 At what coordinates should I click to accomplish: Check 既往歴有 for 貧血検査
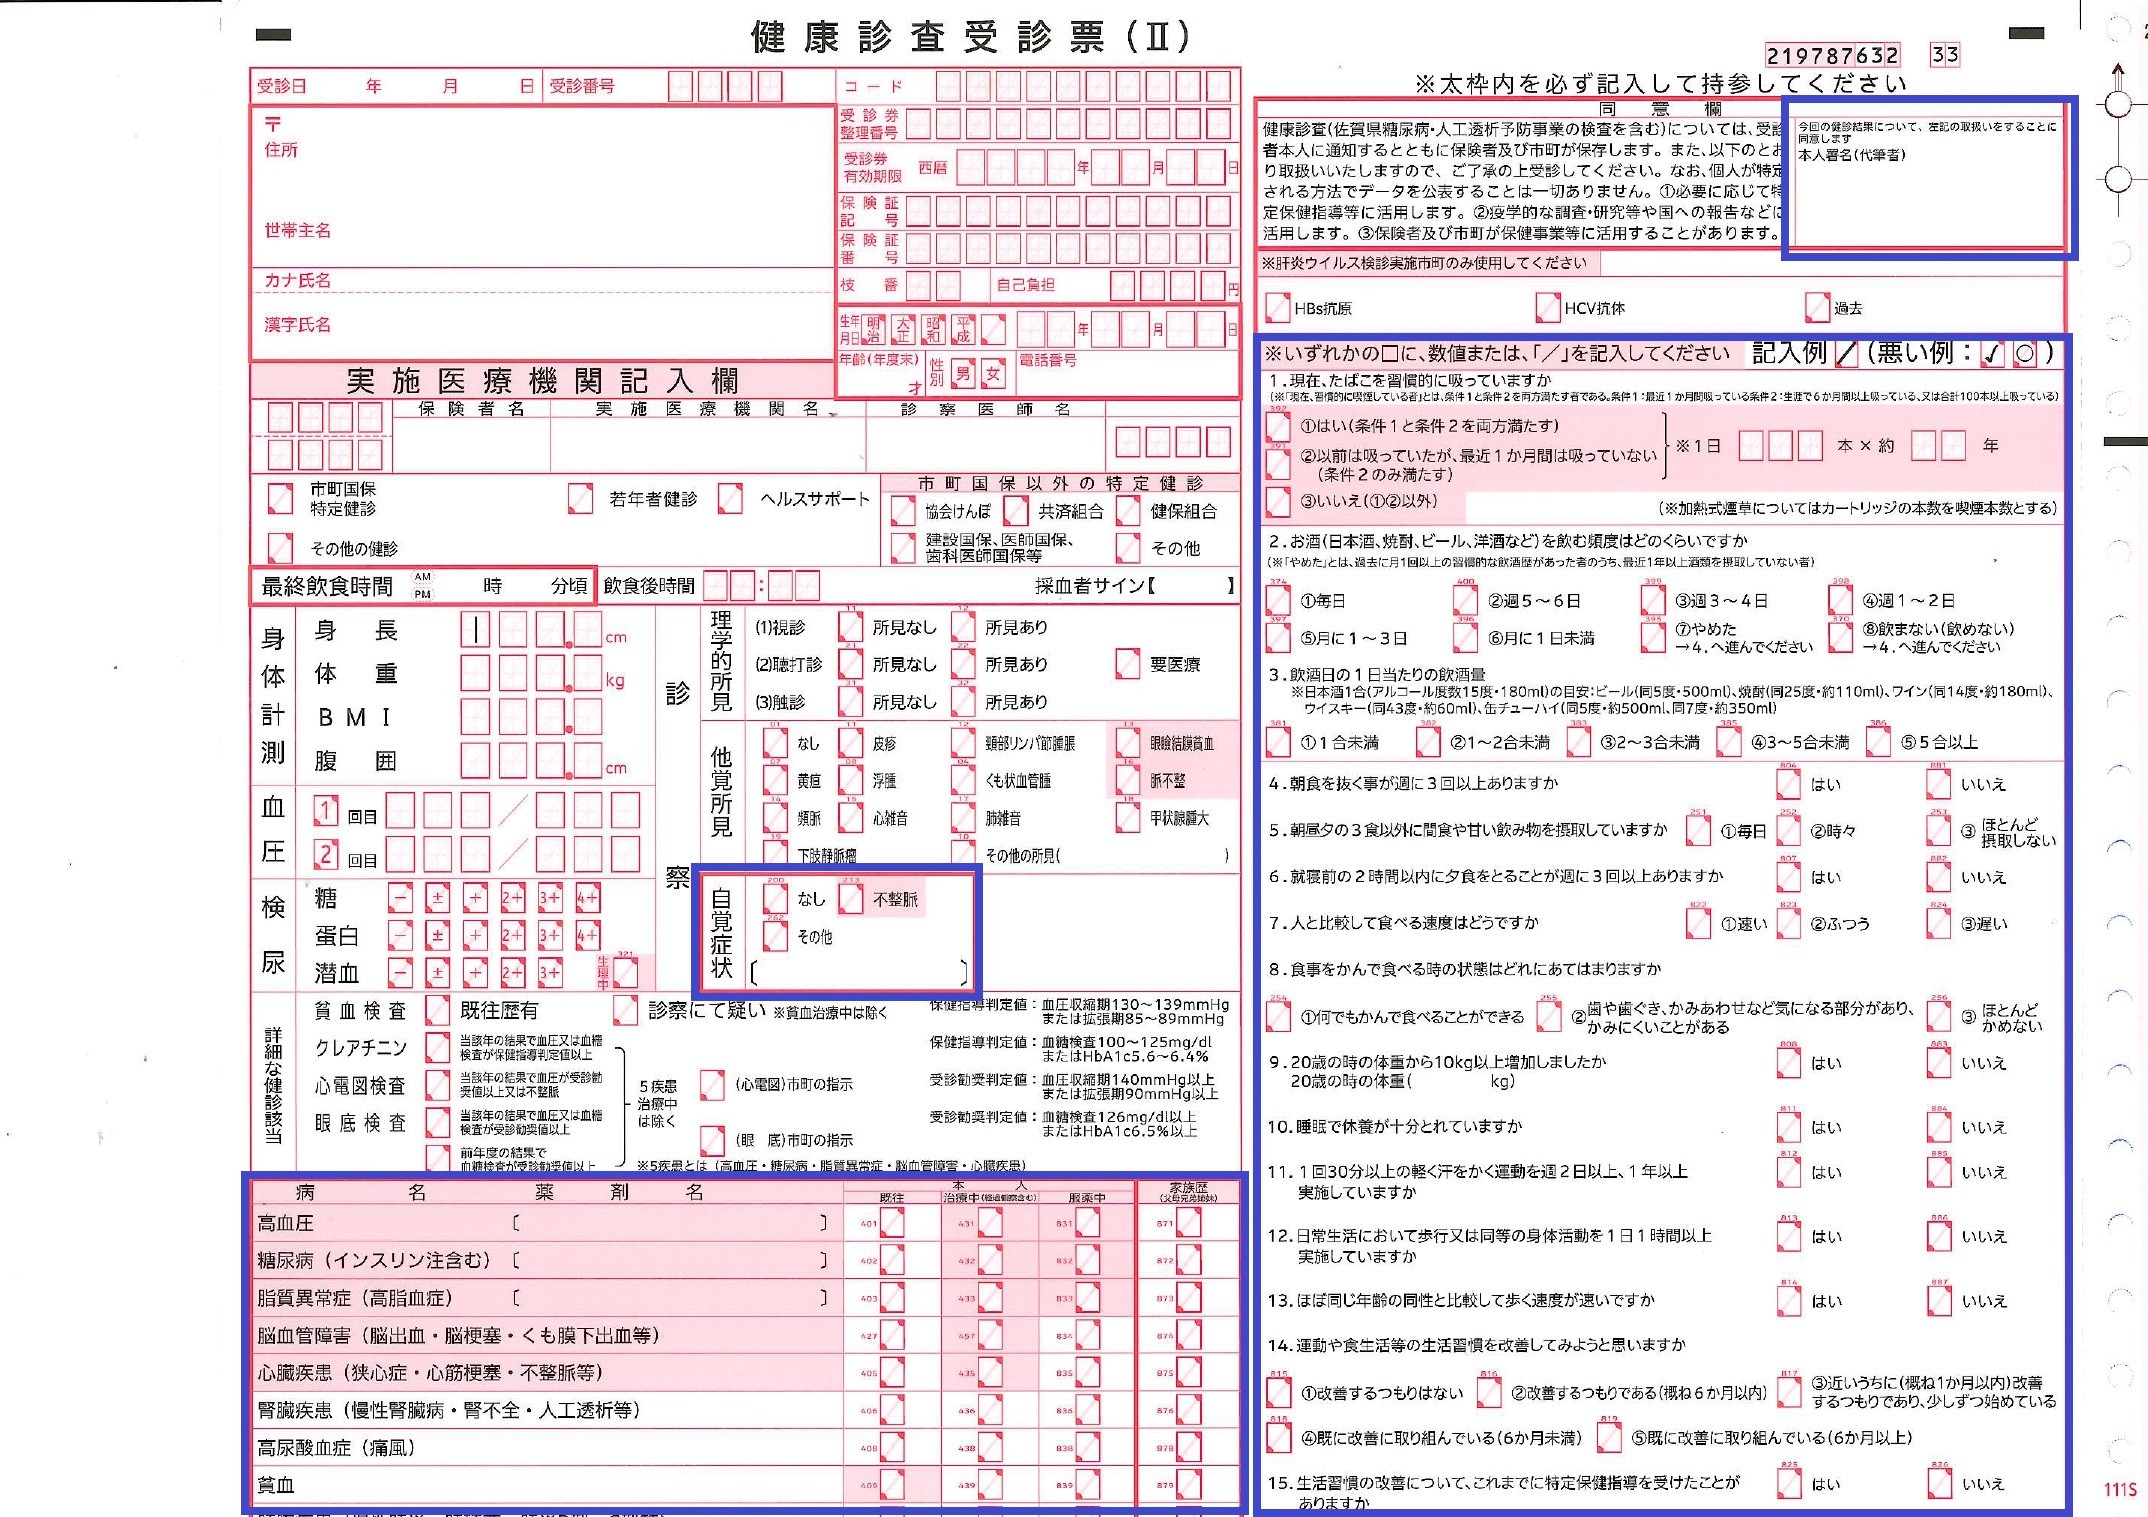click(x=437, y=1010)
